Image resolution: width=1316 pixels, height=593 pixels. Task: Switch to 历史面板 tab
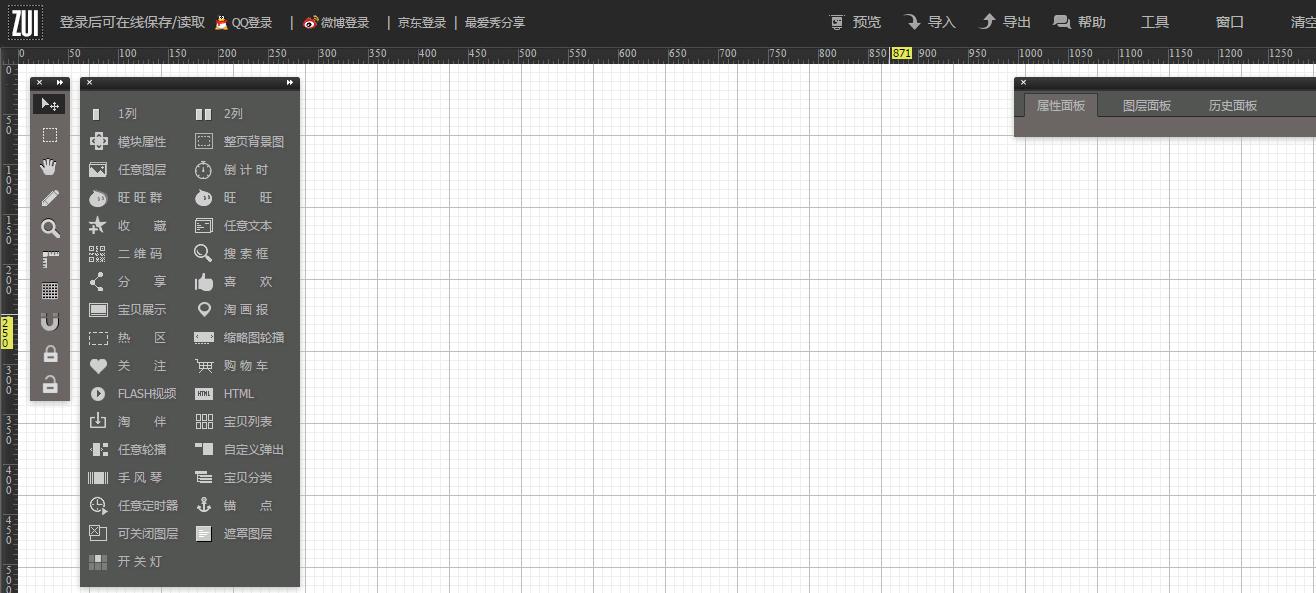pyautogui.click(x=1233, y=105)
